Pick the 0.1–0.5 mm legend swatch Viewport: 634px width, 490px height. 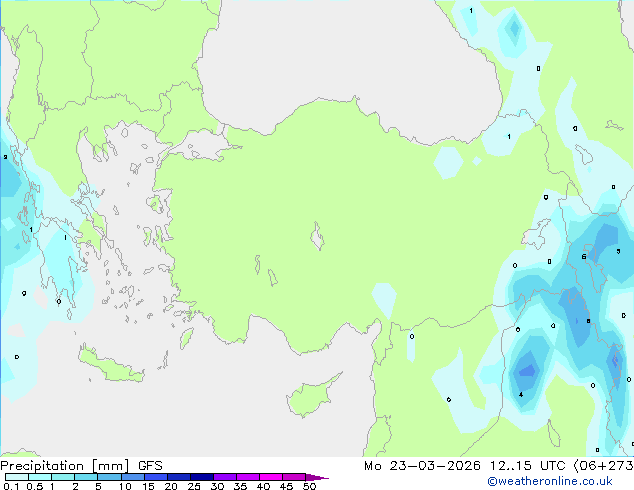(x=17, y=477)
